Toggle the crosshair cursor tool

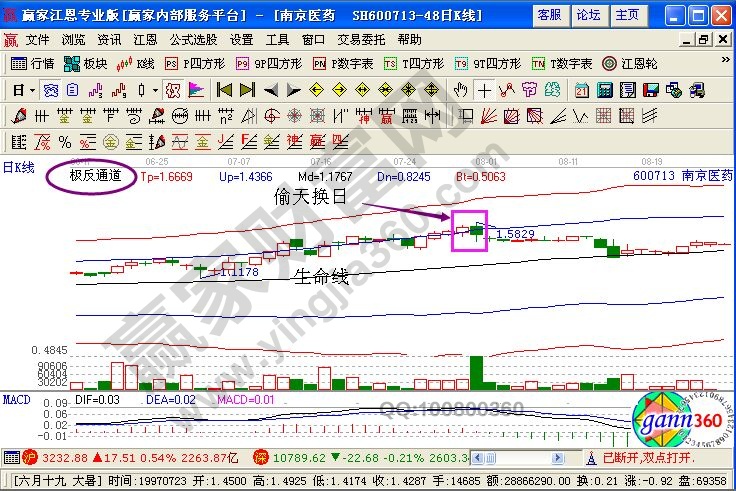pos(484,90)
